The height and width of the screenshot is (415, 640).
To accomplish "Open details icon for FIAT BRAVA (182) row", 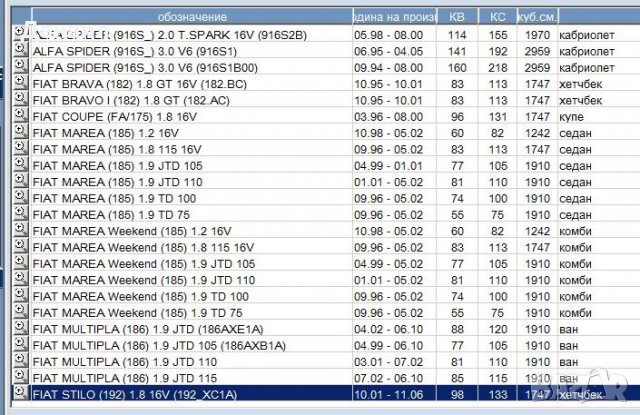I will pos(20,83).
